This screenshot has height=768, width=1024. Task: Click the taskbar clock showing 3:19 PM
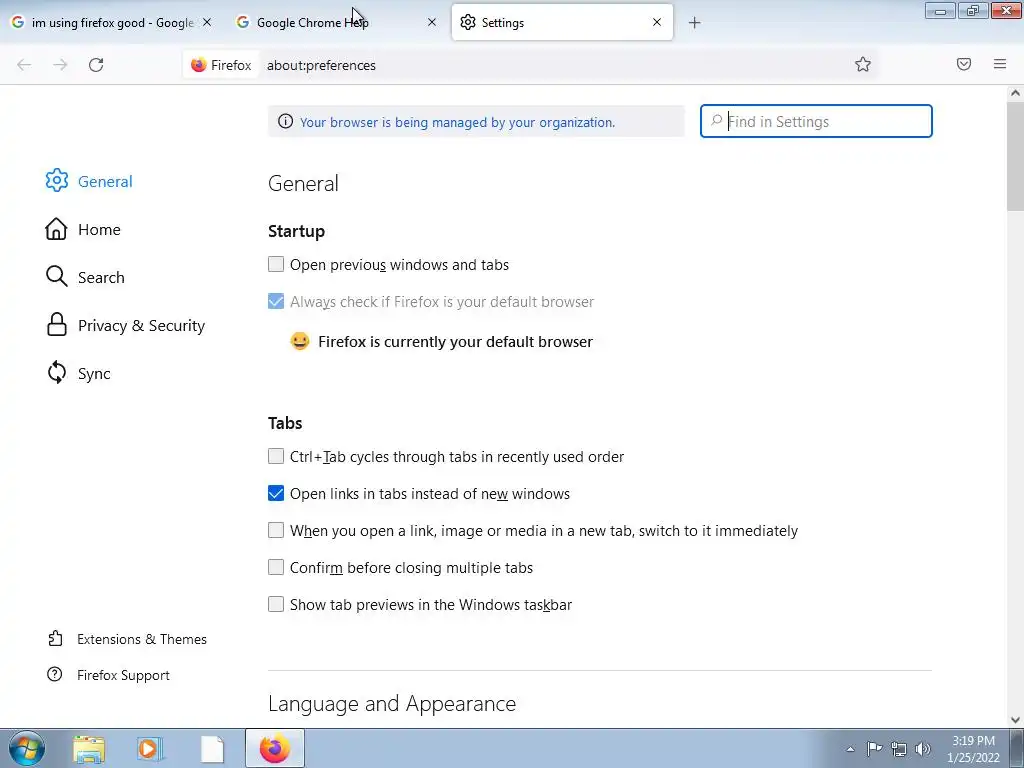pyautogui.click(x=973, y=749)
